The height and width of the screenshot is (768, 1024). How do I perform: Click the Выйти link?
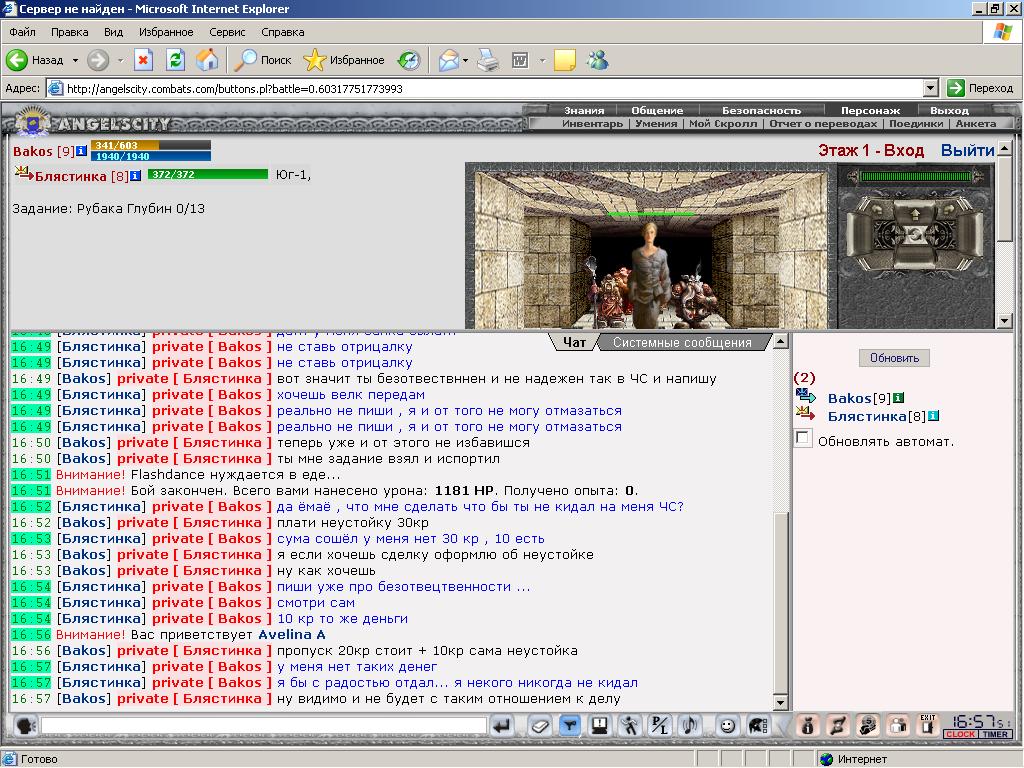[x=967, y=150]
